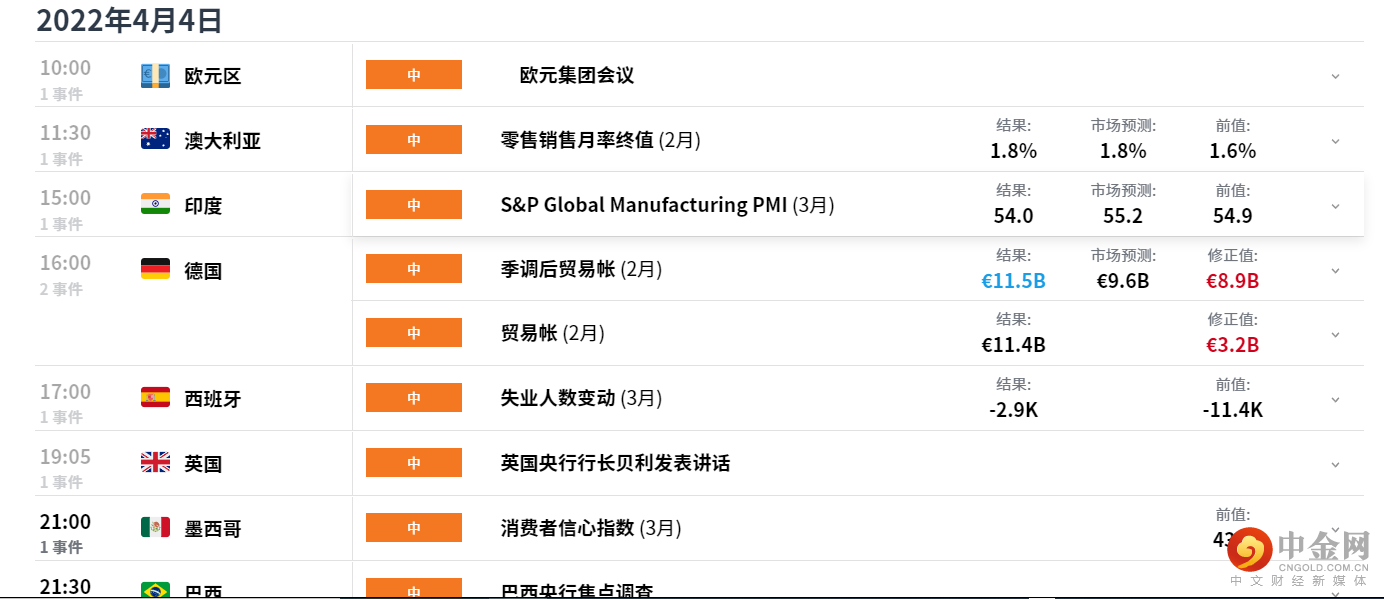This screenshot has width=1384, height=599.
Task: Click the 2022年4月4日 date heading
Action: coord(130,20)
